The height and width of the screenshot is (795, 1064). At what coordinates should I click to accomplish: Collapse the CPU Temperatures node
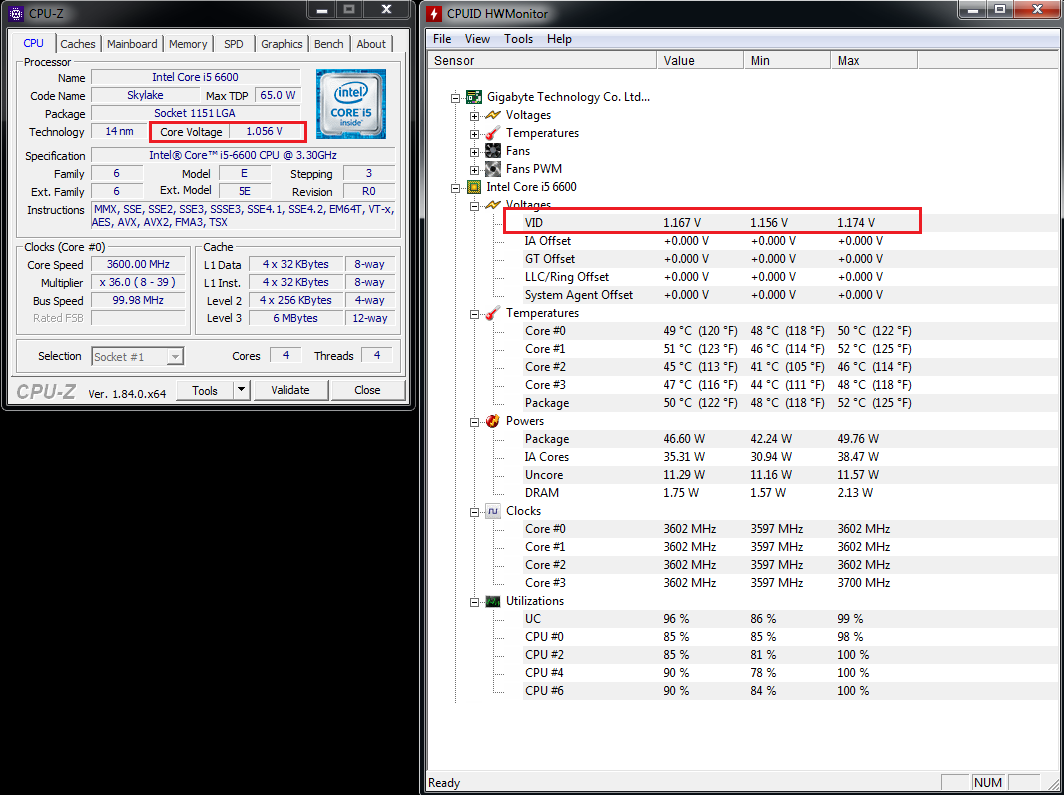tap(475, 314)
